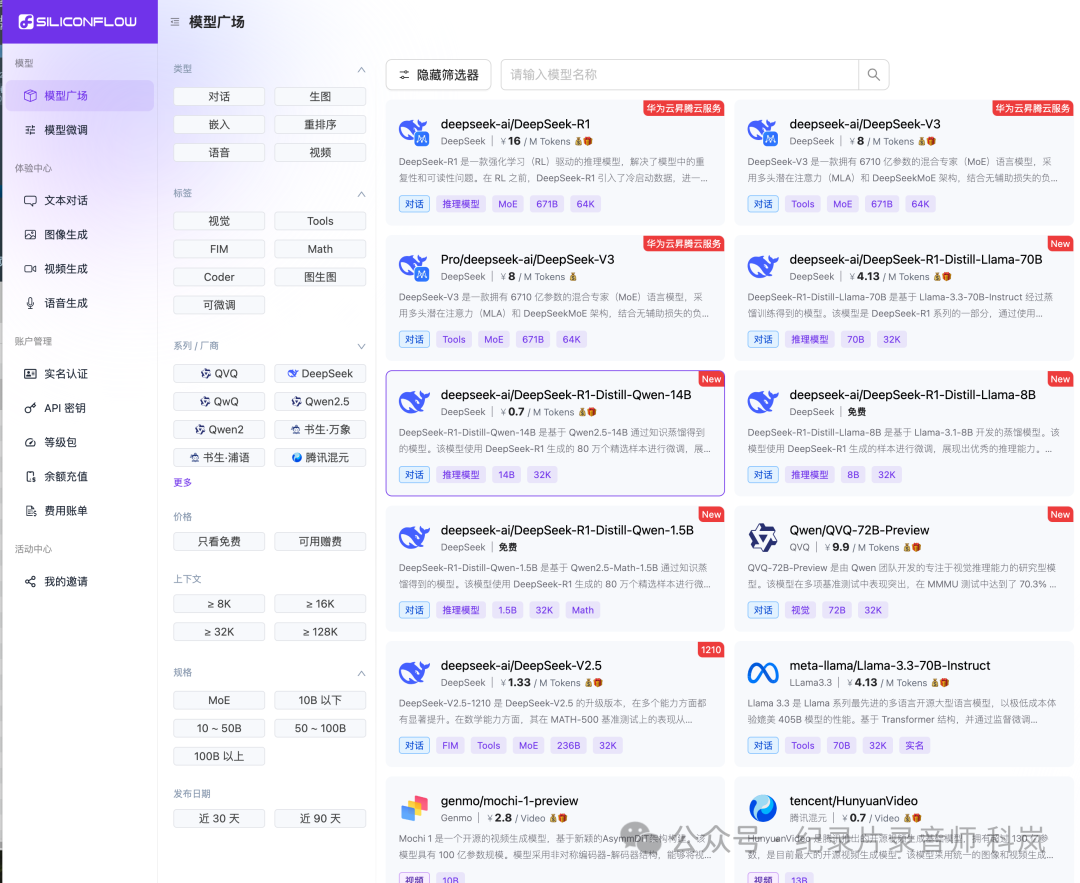The image size is (1080, 883).
Task: Click the API 密钥 key icon
Action: (x=30, y=408)
